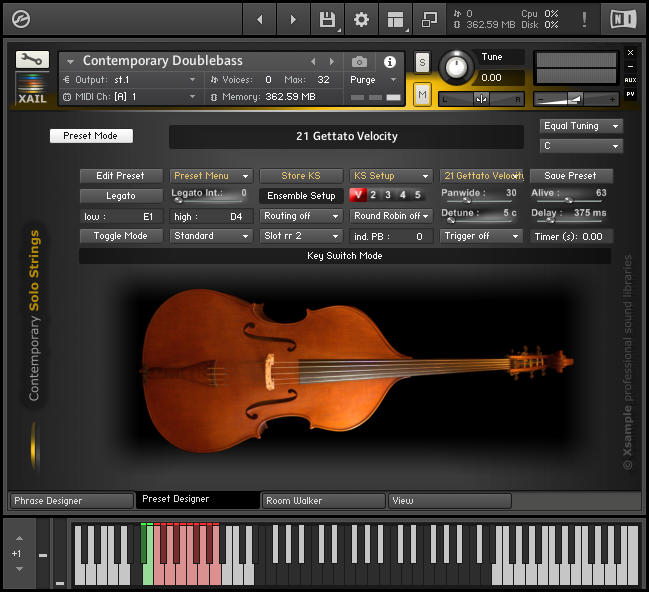Viewport: 649px width, 592px height.
Task: Open the KS Setup dropdown
Action: coord(391,176)
